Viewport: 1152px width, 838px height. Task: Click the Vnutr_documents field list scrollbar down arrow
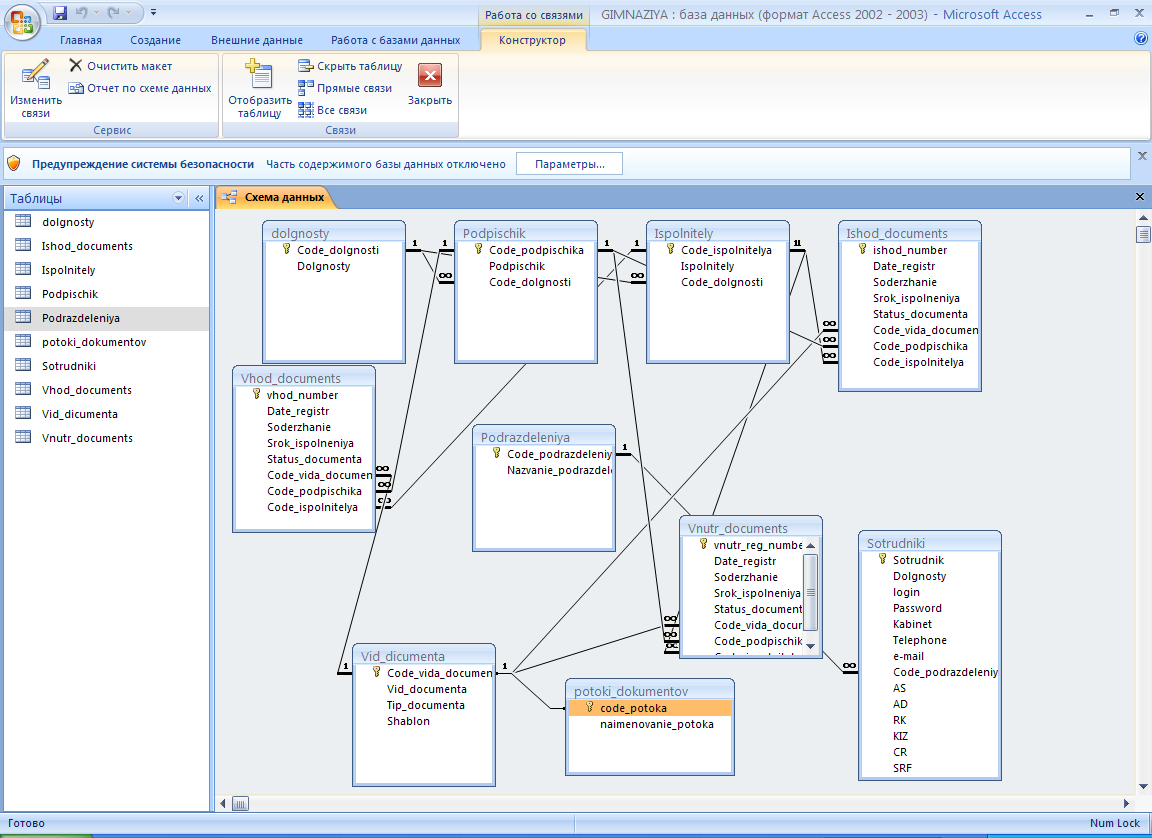pyautogui.click(x=810, y=646)
